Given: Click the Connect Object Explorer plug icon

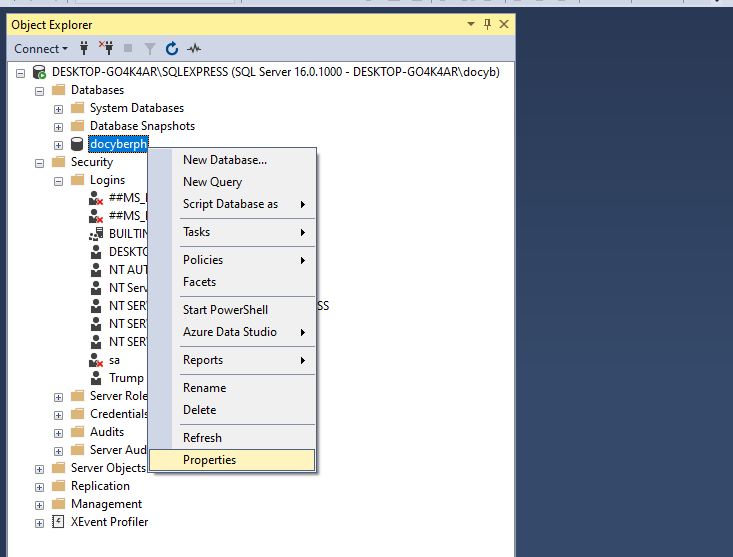Looking at the screenshot, I should (85, 48).
